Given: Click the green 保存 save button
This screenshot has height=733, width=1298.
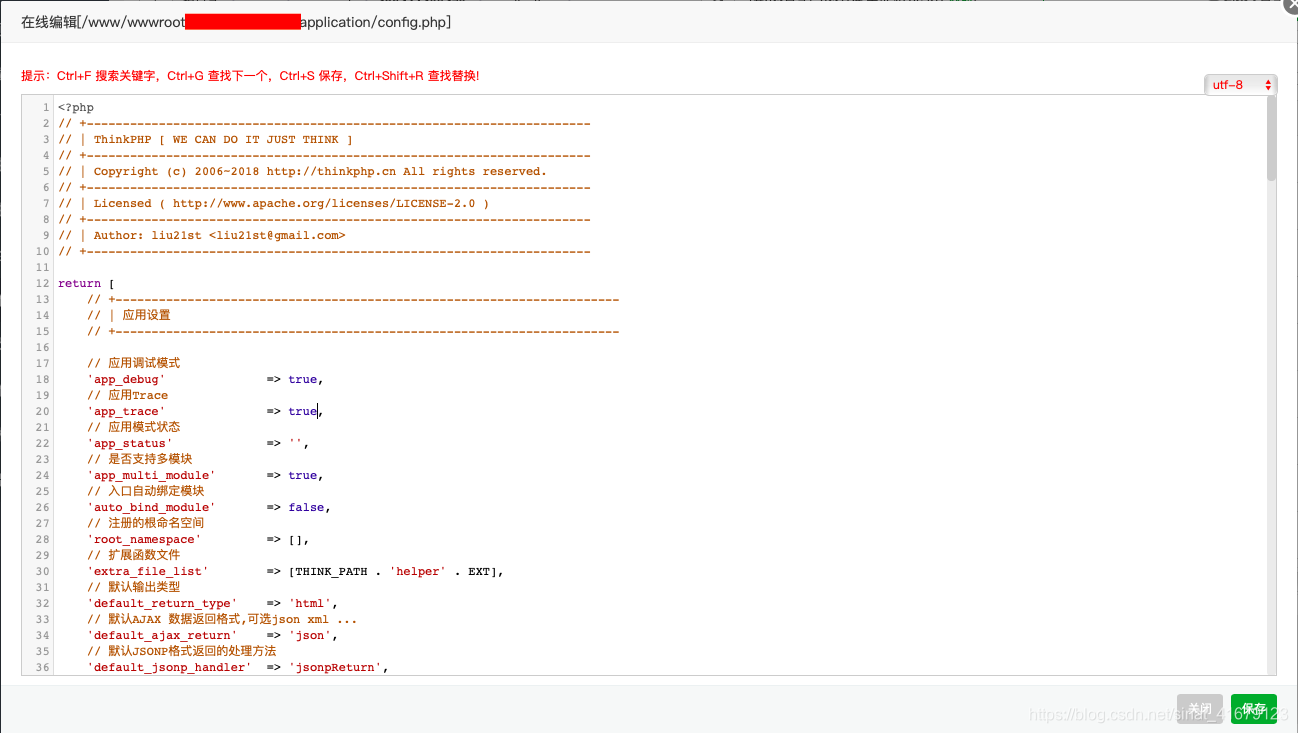Looking at the screenshot, I should pyautogui.click(x=1254, y=709).
